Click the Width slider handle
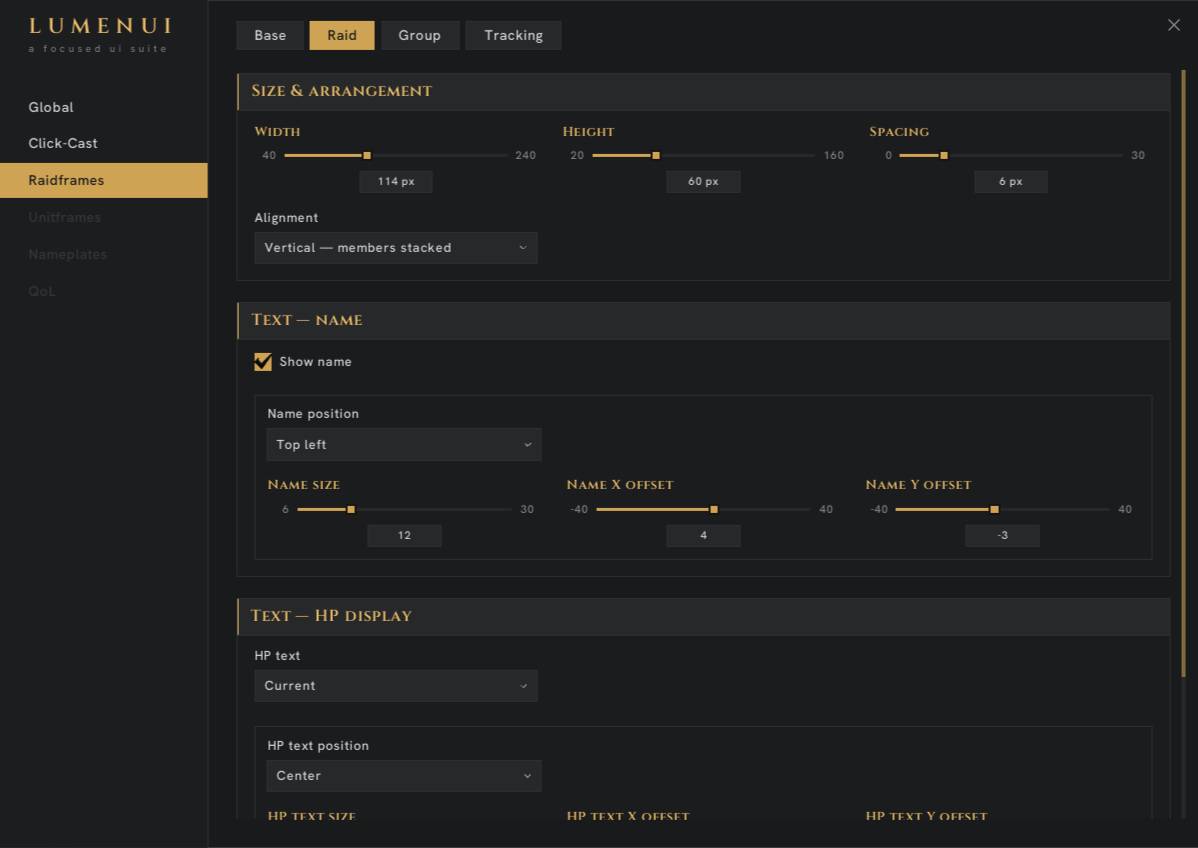1198x848 pixels. click(x=367, y=155)
